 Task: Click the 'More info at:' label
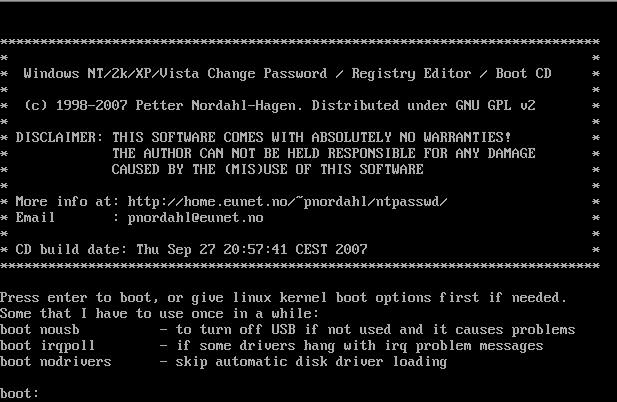point(67,201)
